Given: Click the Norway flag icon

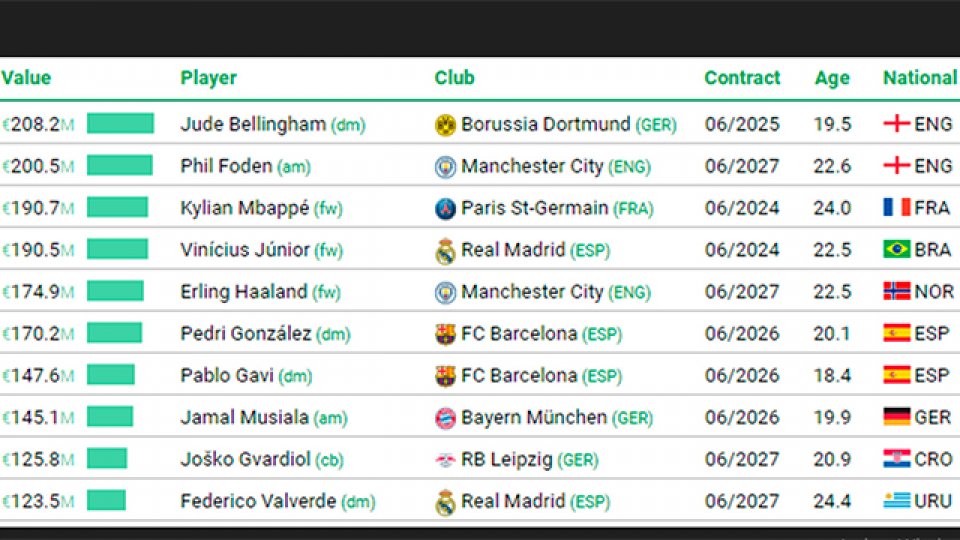Looking at the screenshot, I should tap(896, 291).
